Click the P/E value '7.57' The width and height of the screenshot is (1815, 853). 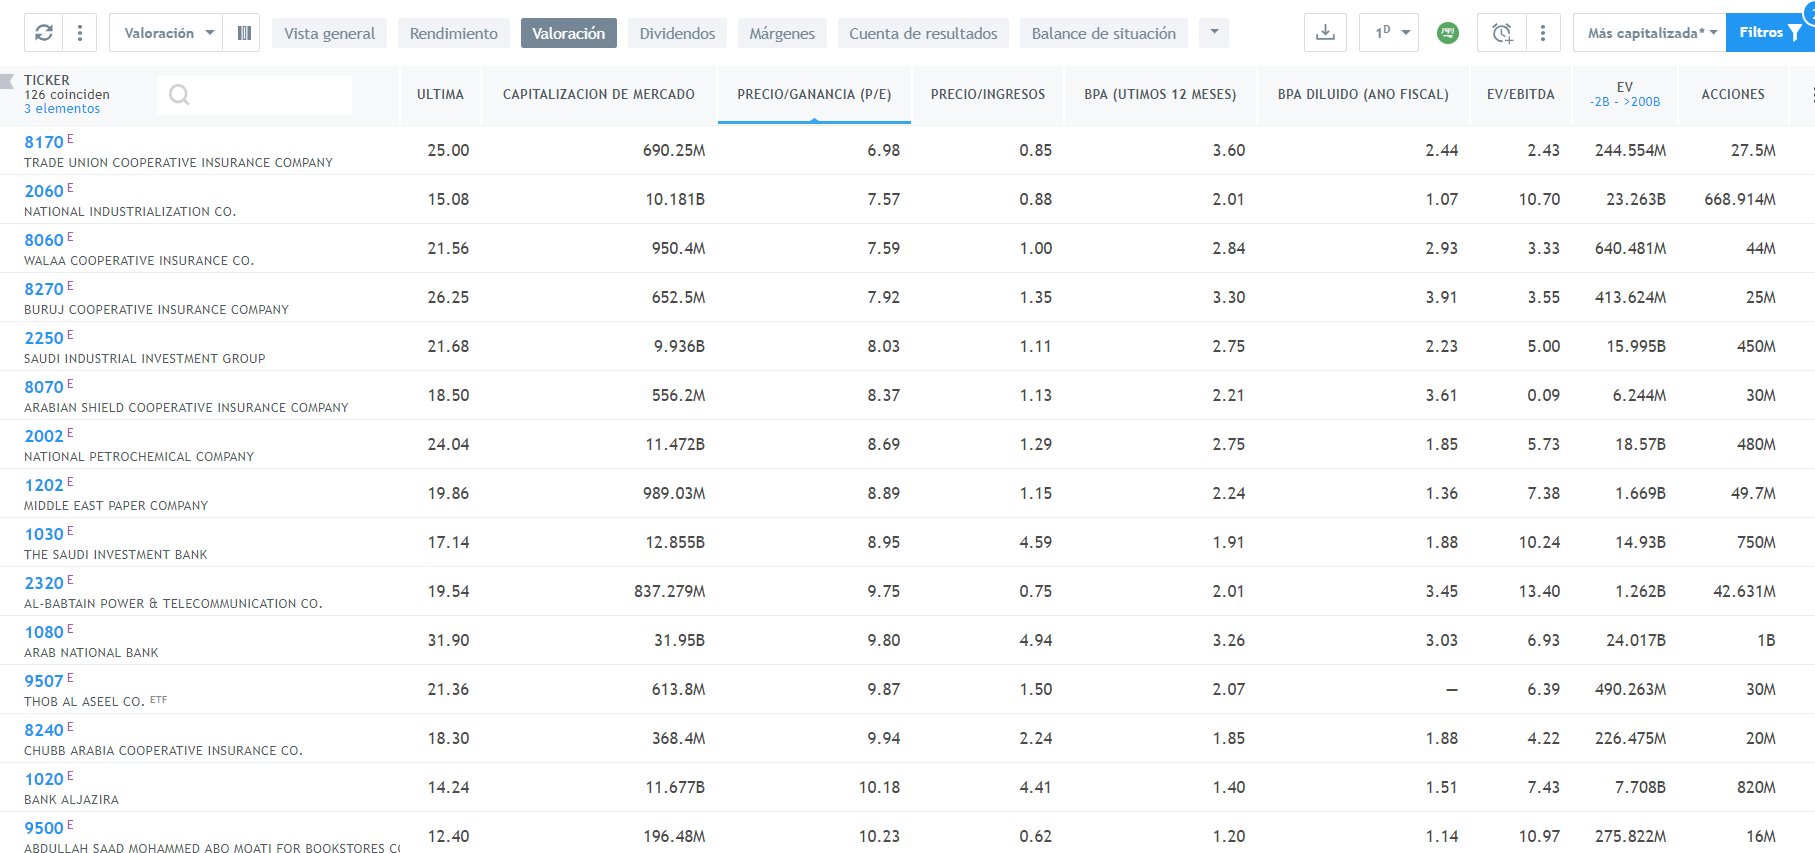pos(884,199)
